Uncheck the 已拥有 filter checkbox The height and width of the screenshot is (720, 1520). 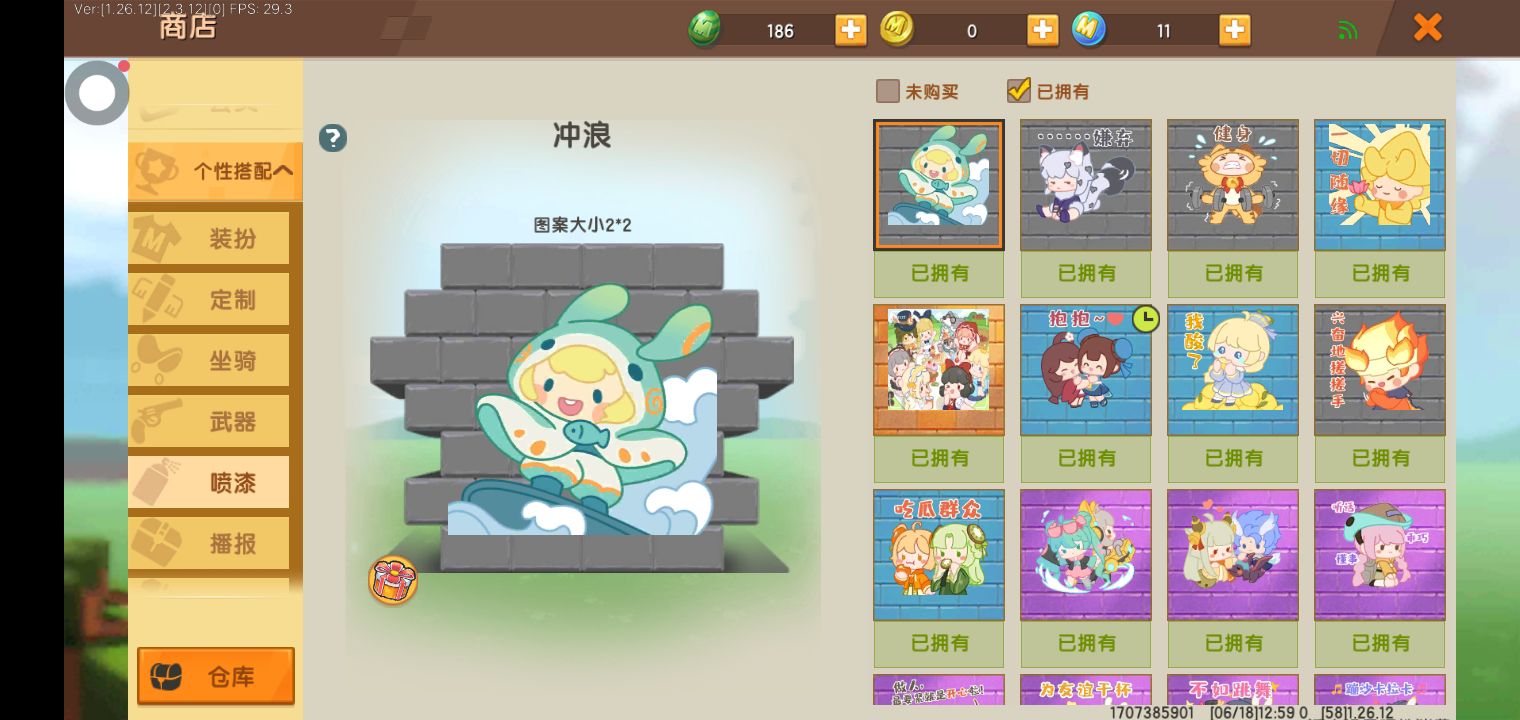[x=1018, y=91]
